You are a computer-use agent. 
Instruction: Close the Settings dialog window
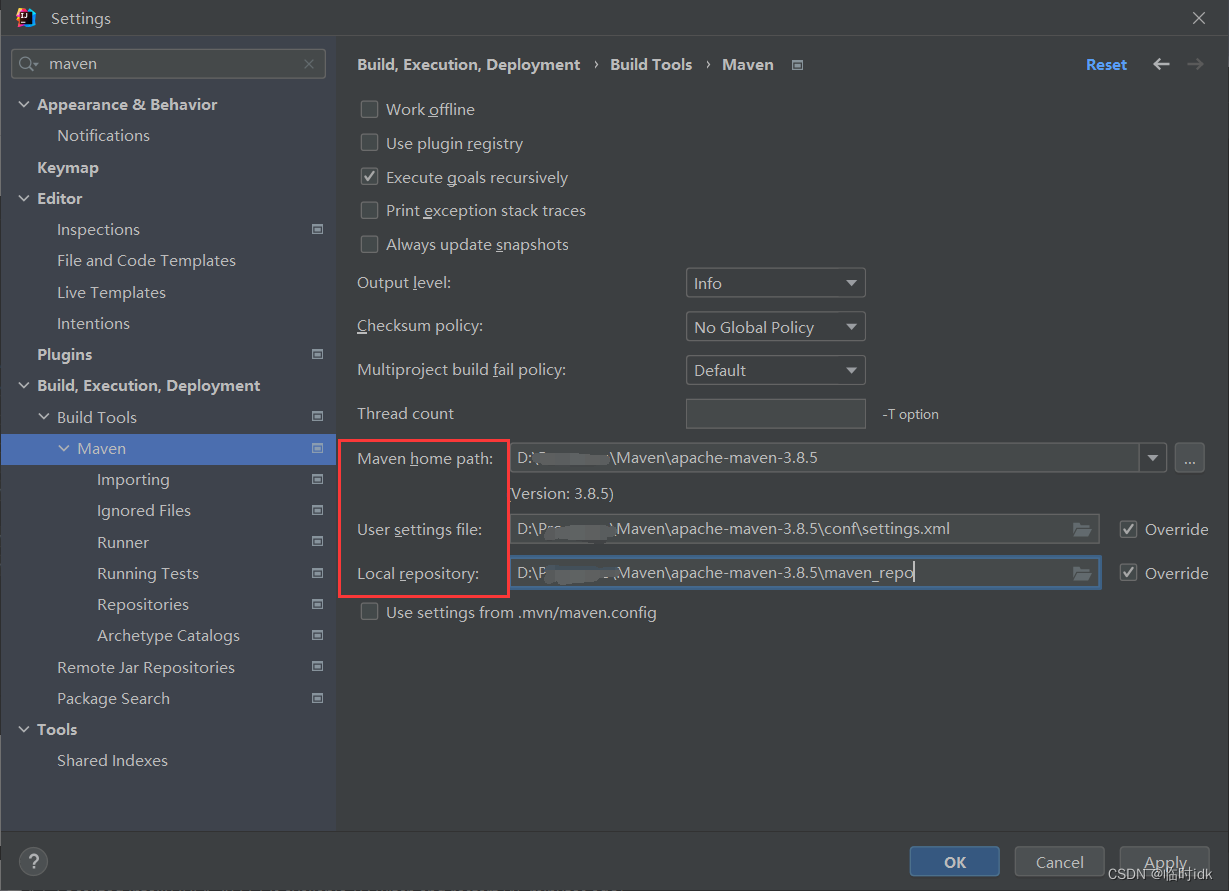(1198, 18)
